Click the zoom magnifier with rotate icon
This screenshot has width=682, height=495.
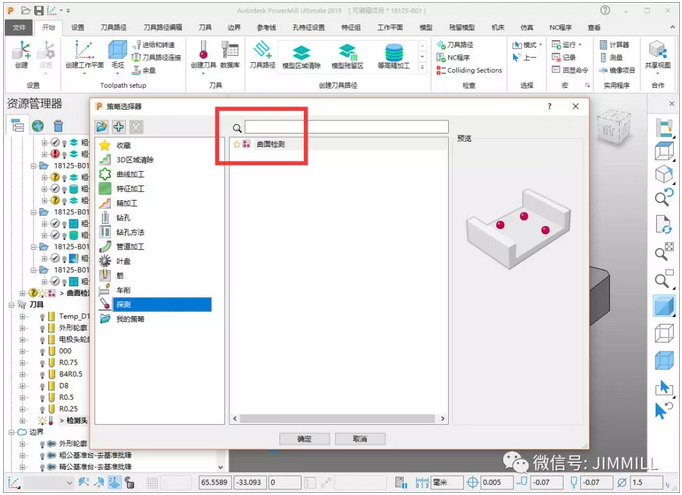pyautogui.click(x=664, y=197)
